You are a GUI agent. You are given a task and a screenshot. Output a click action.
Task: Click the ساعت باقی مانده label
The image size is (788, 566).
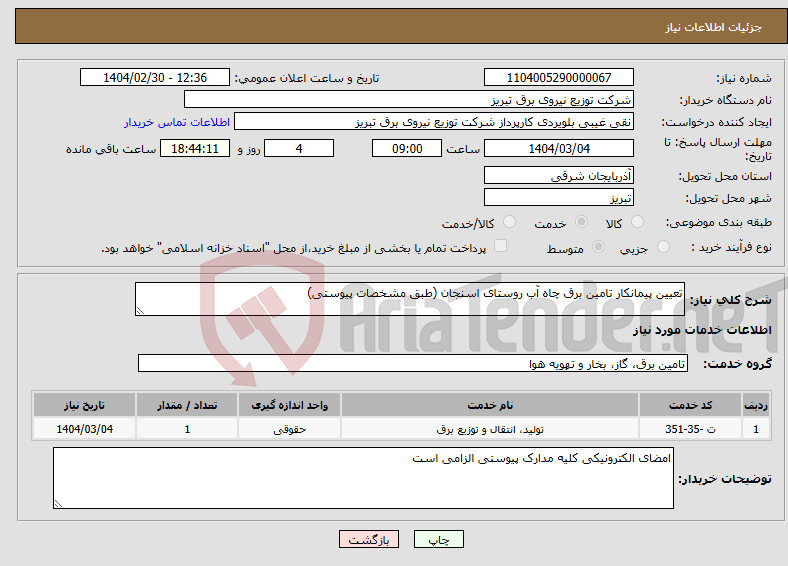(111, 149)
